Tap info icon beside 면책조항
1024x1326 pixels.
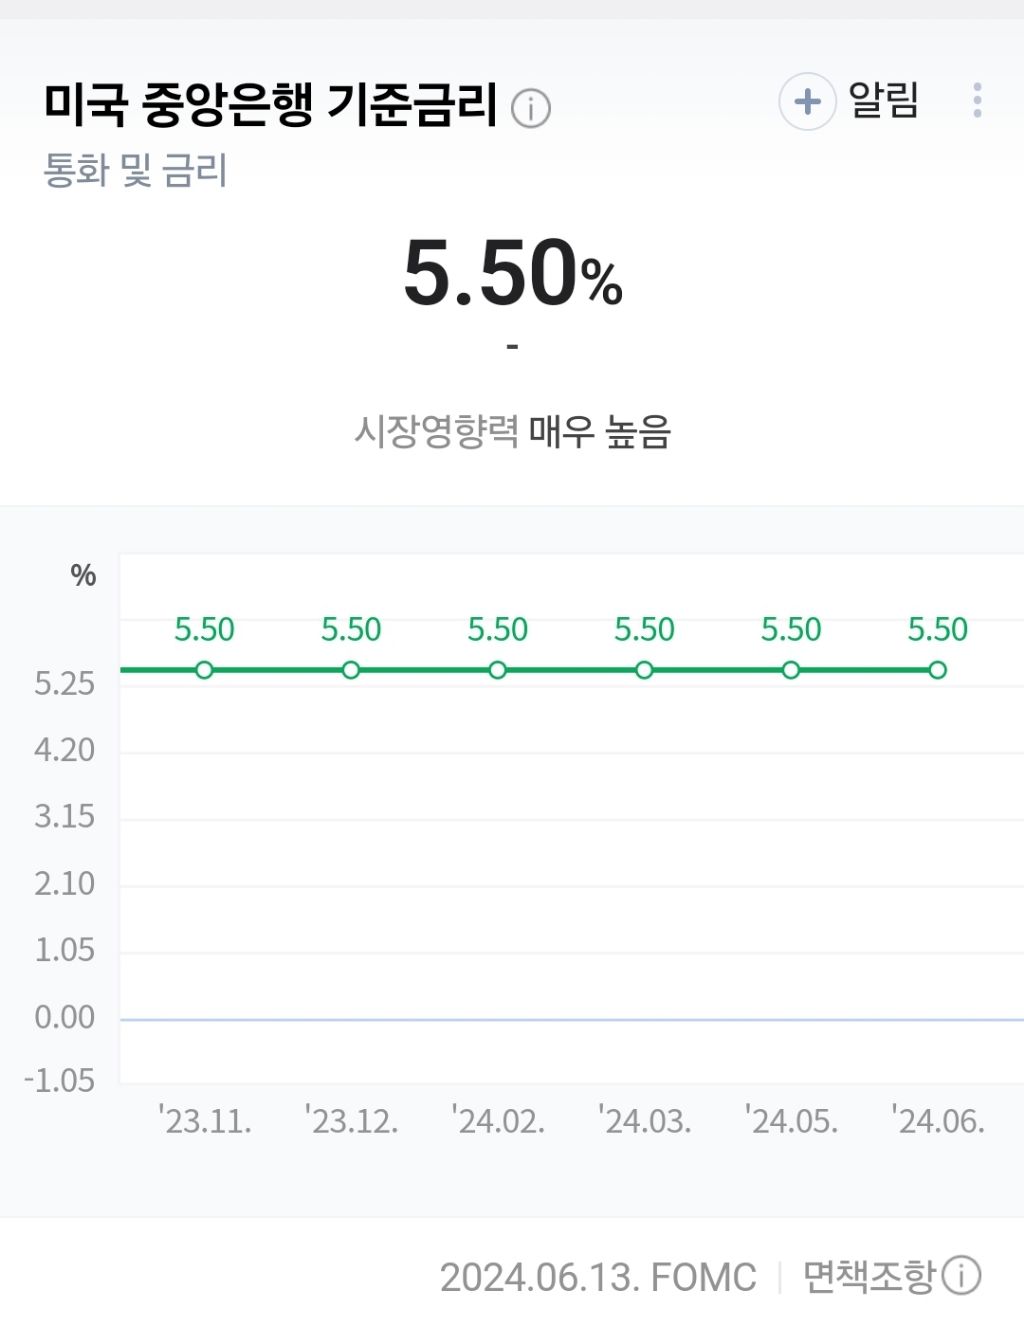pyautogui.click(x=962, y=1275)
